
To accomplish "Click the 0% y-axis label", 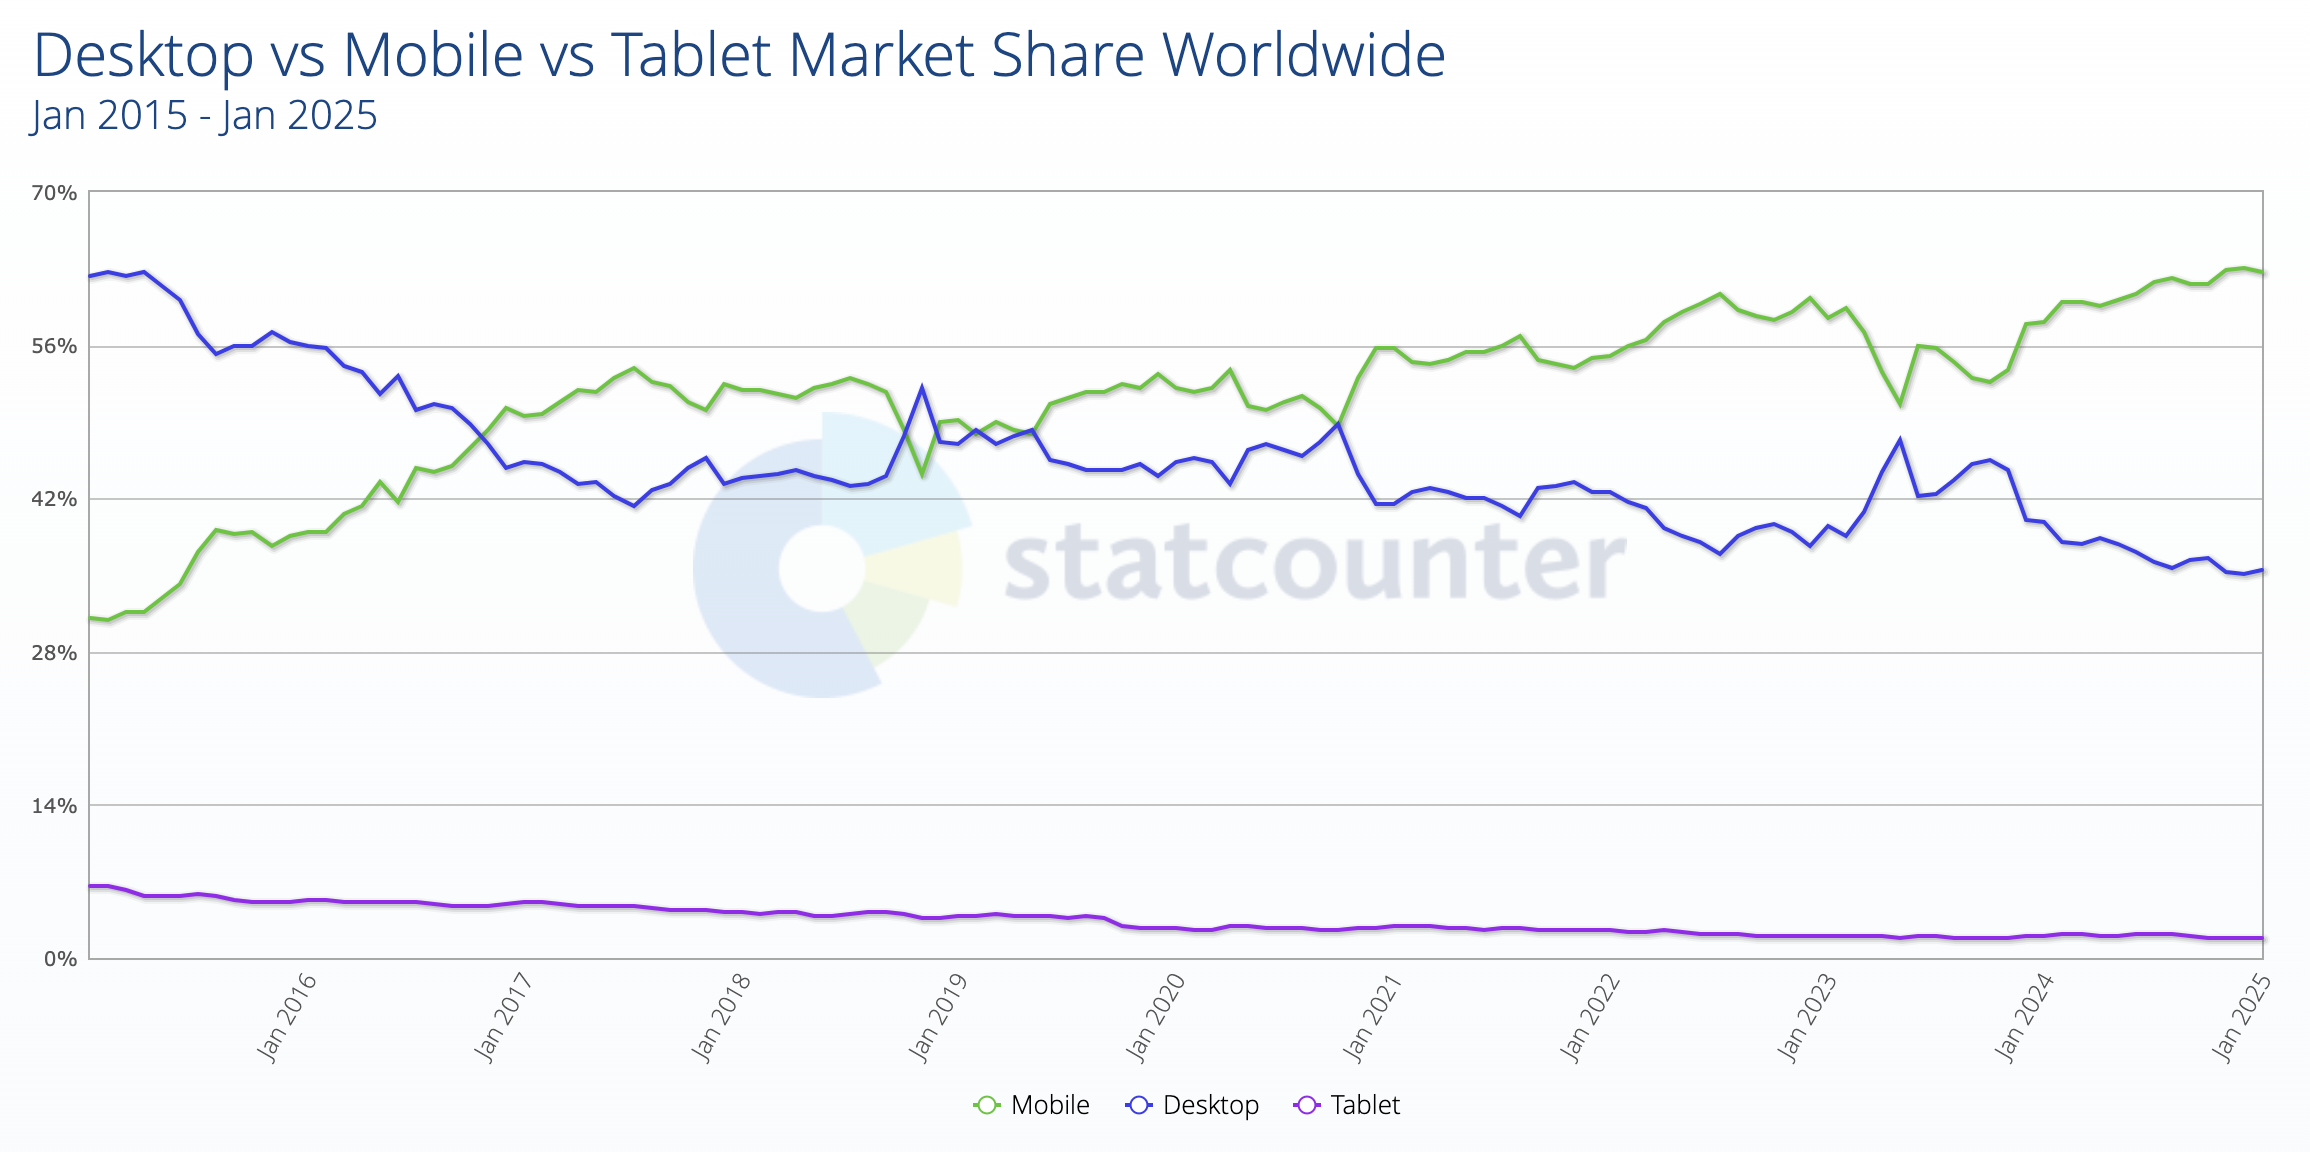I will (x=60, y=959).
